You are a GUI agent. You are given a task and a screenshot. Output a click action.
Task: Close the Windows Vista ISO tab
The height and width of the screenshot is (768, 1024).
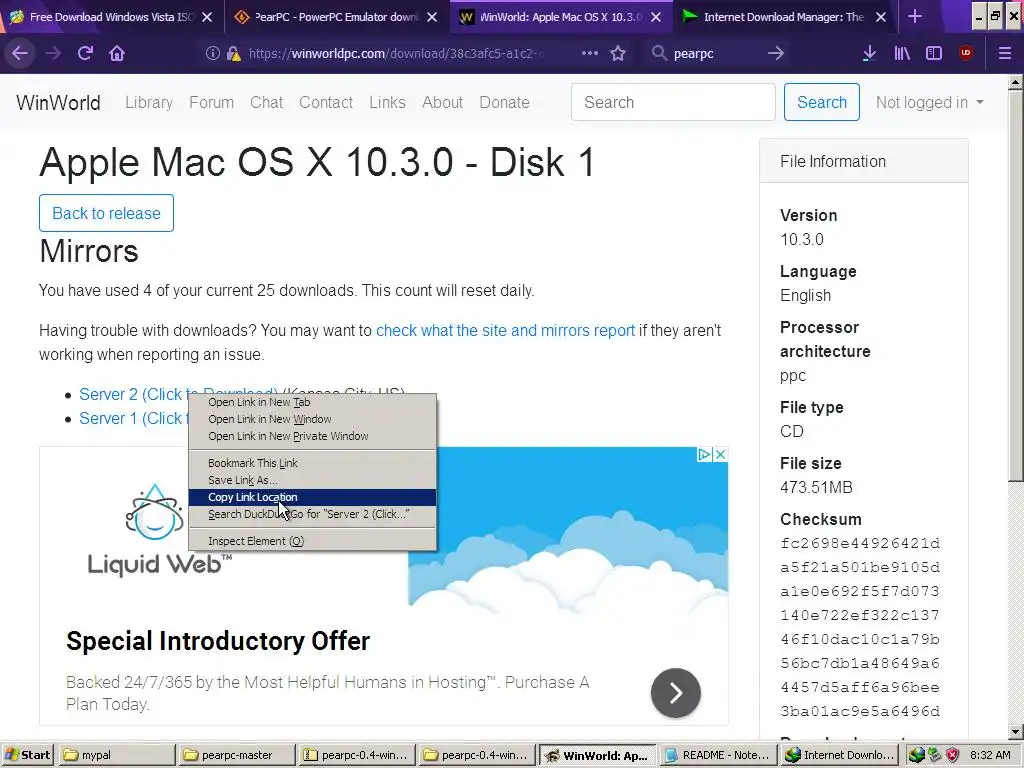pyautogui.click(x=207, y=18)
